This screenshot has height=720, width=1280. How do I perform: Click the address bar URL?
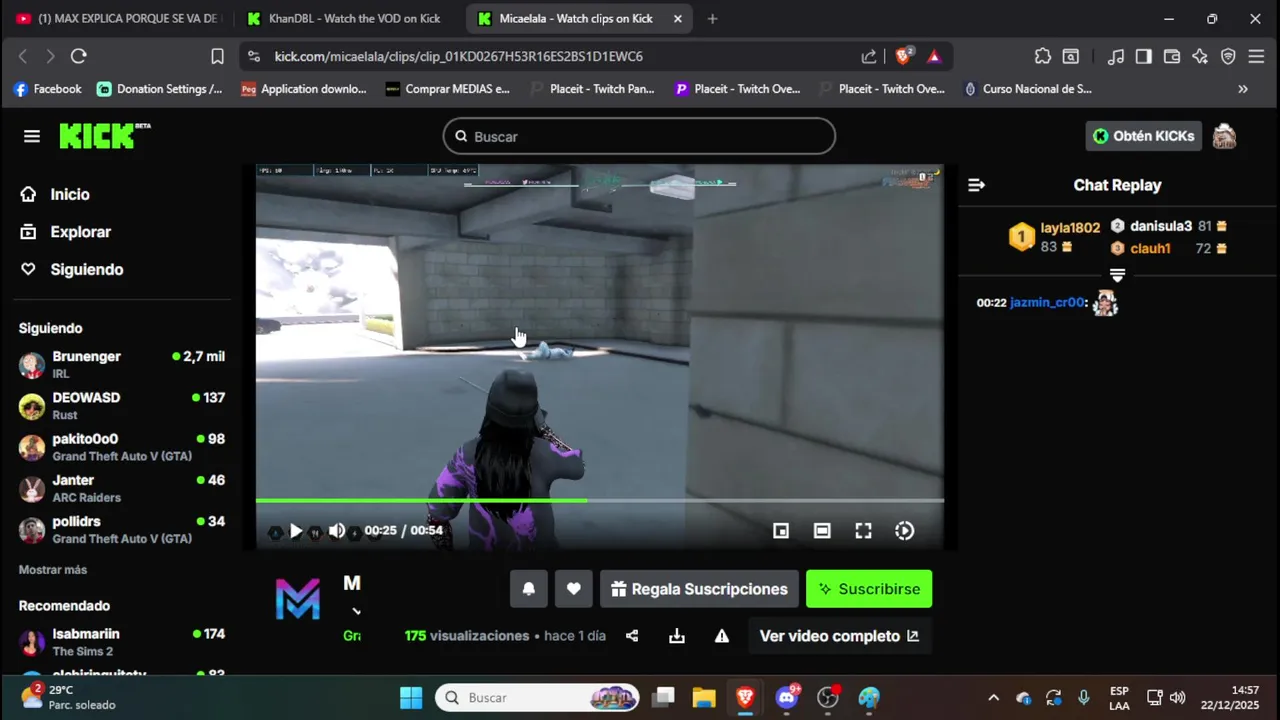click(x=458, y=57)
